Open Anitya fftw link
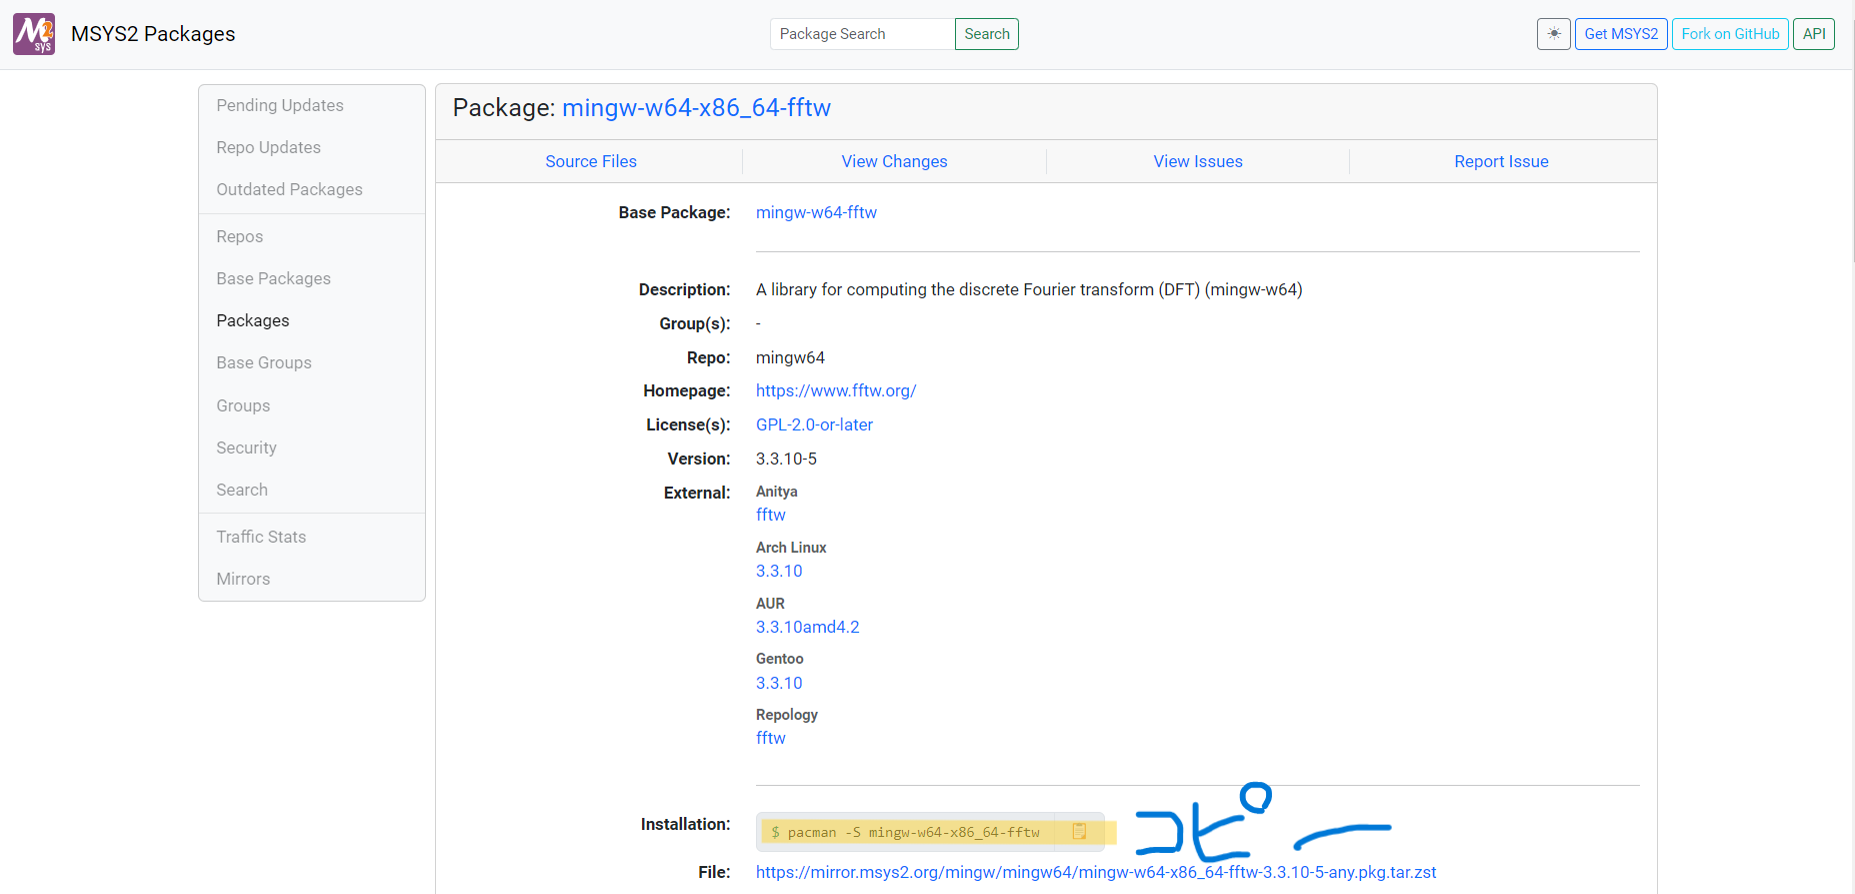1855x894 pixels. 771,514
